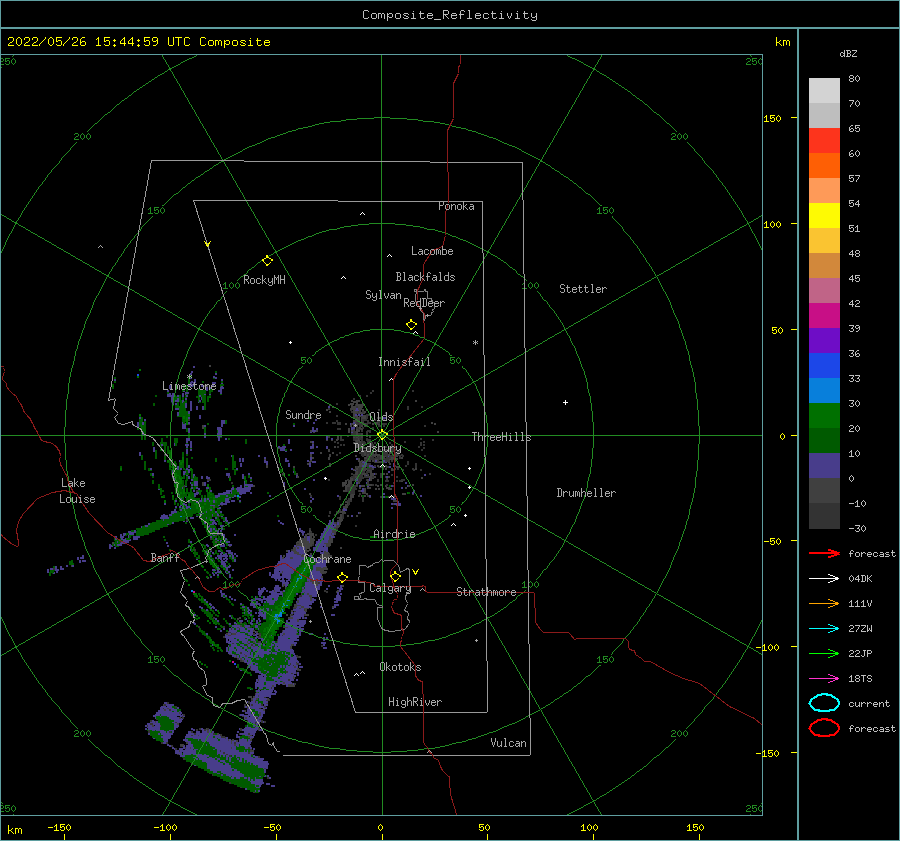Click the Lacombe town label
The height and width of the screenshot is (841, 900).
pyautogui.click(x=432, y=251)
